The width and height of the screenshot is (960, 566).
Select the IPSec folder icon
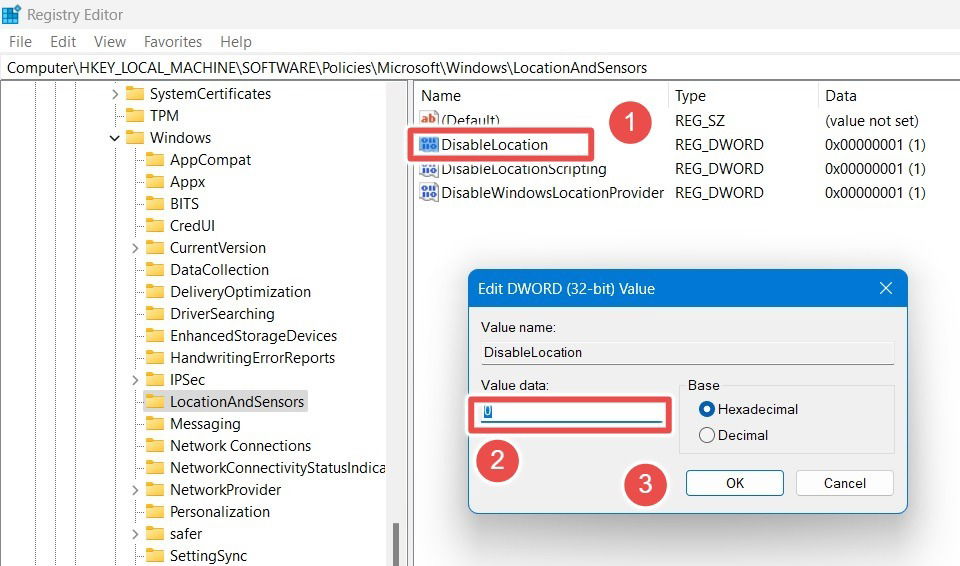click(x=155, y=380)
